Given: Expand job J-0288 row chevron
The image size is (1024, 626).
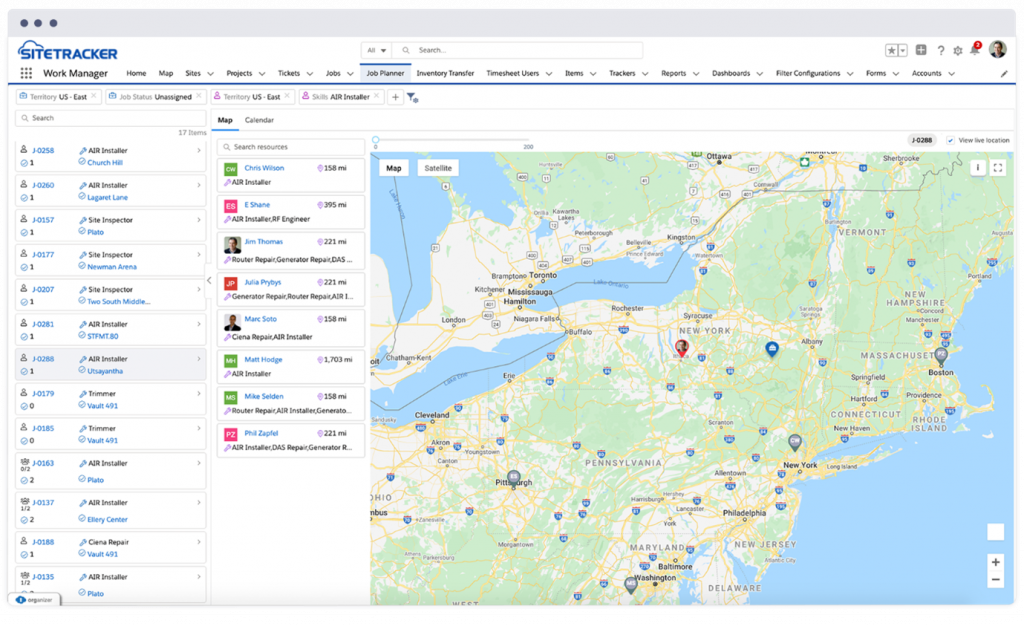Looking at the screenshot, I should (199, 358).
